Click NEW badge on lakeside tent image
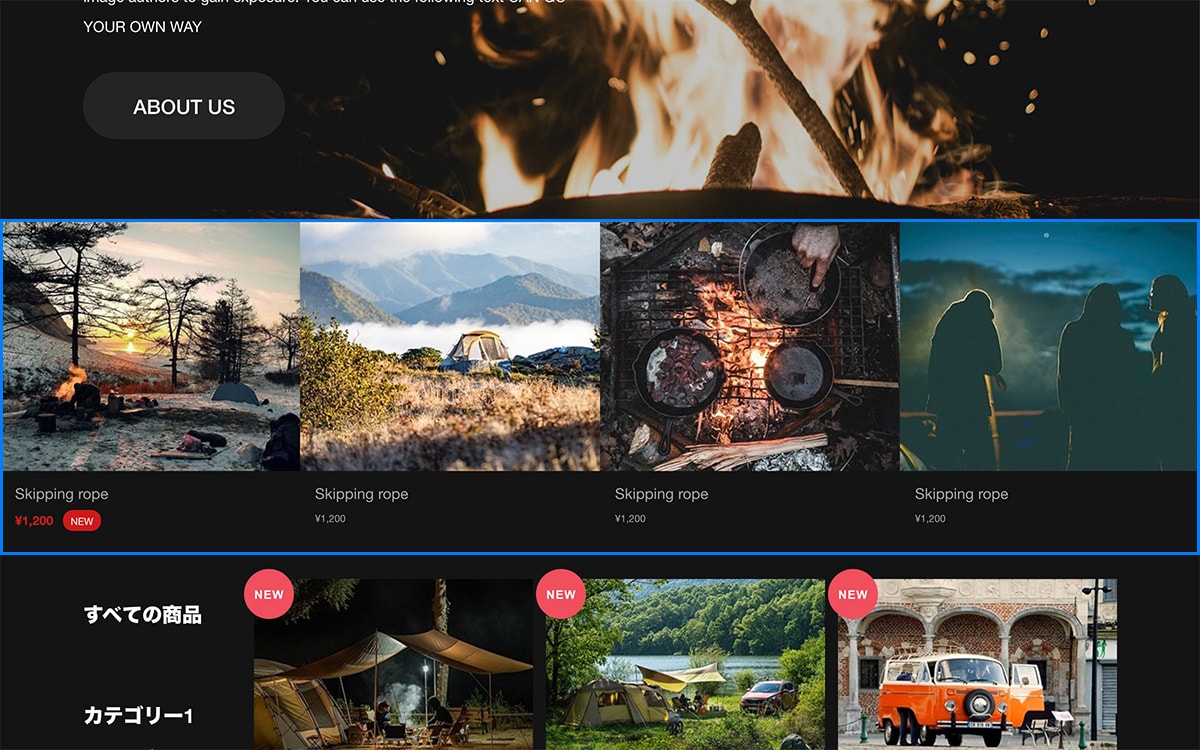The image size is (1200, 750). click(x=561, y=594)
